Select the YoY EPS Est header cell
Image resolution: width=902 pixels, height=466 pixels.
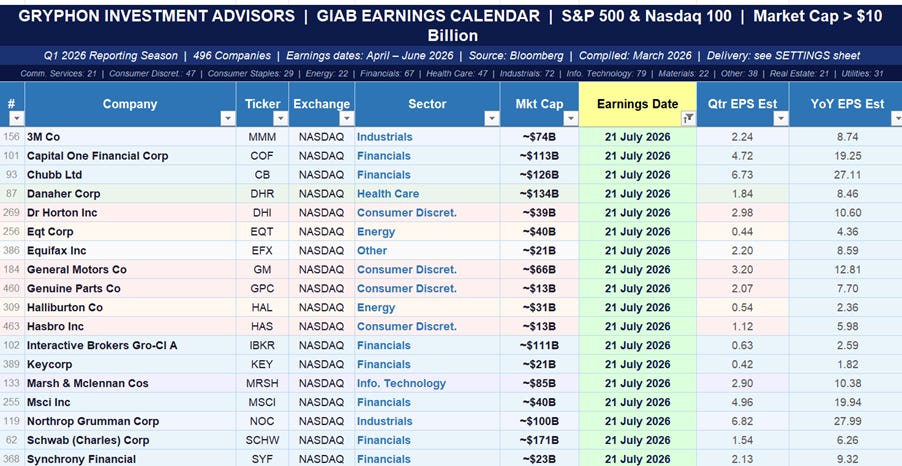(x=845, y=104)
